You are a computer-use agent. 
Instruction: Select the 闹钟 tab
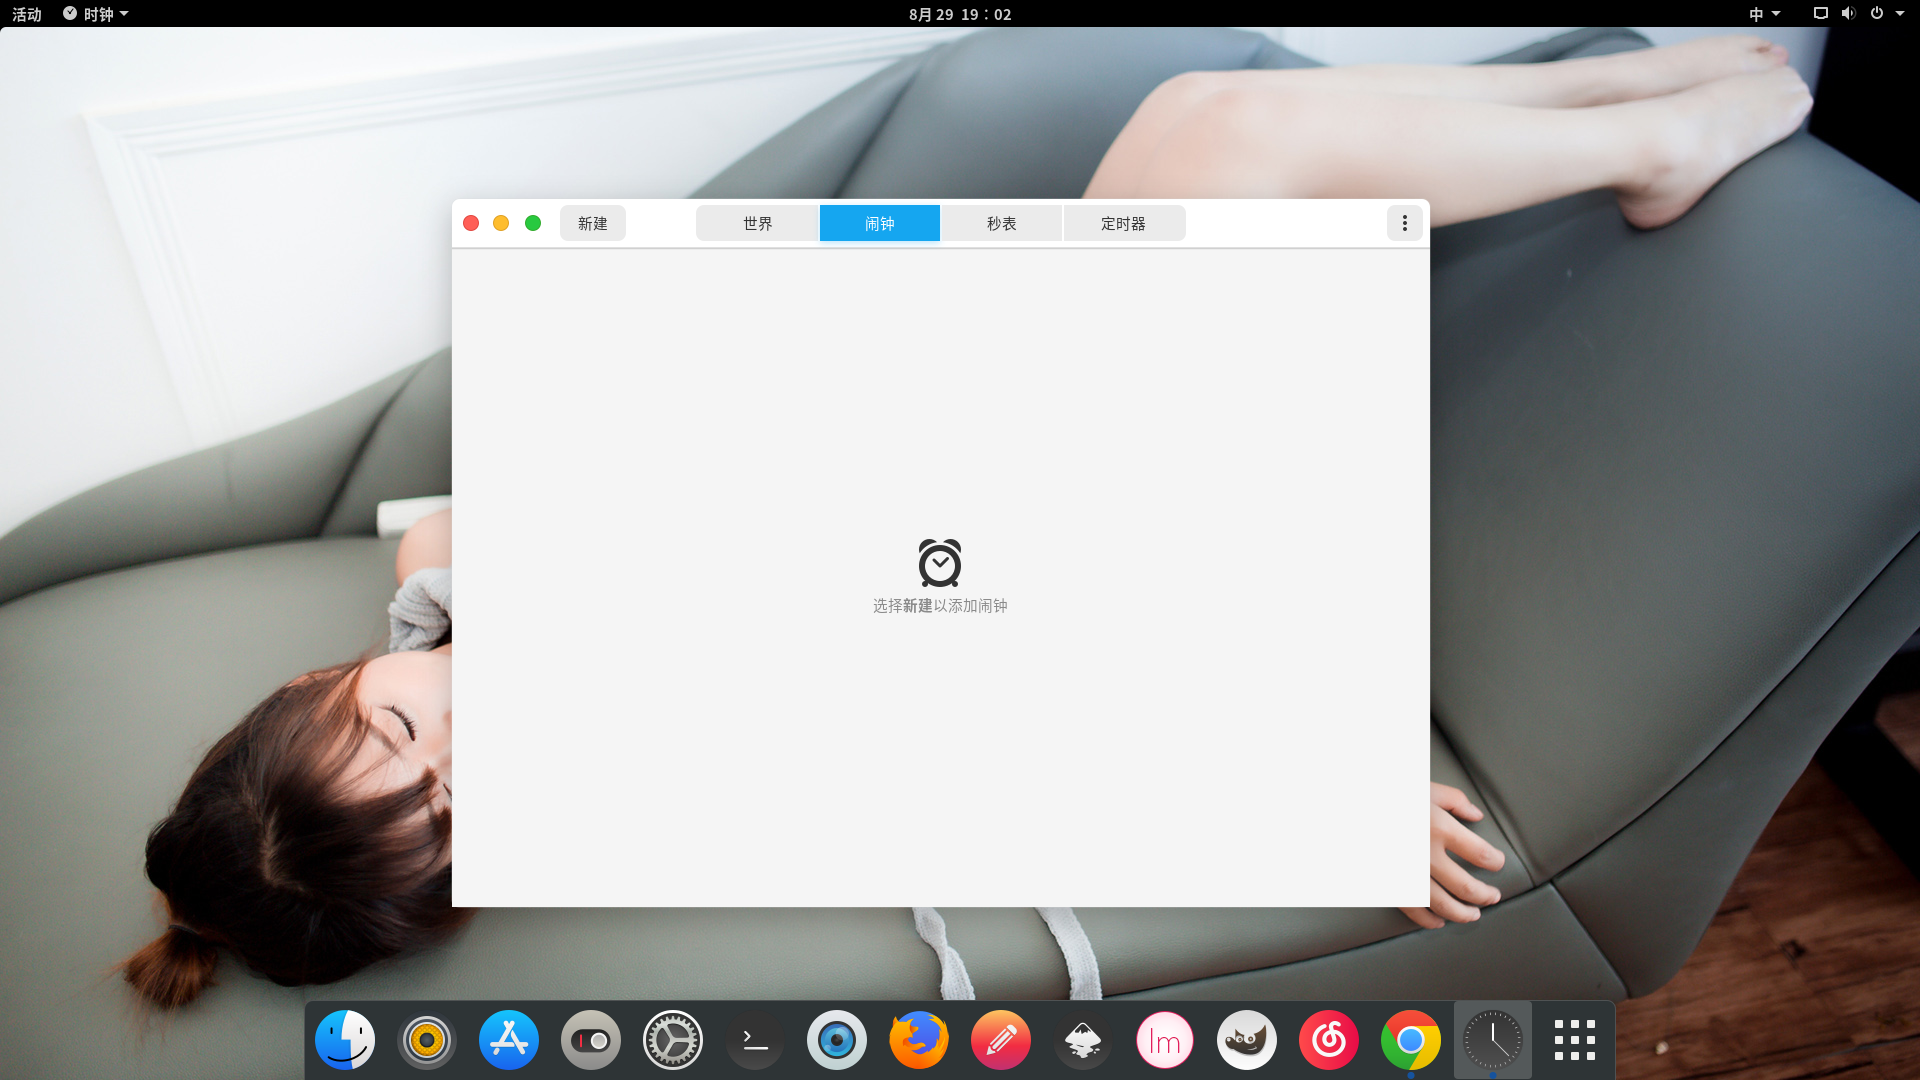coord(879,223)
